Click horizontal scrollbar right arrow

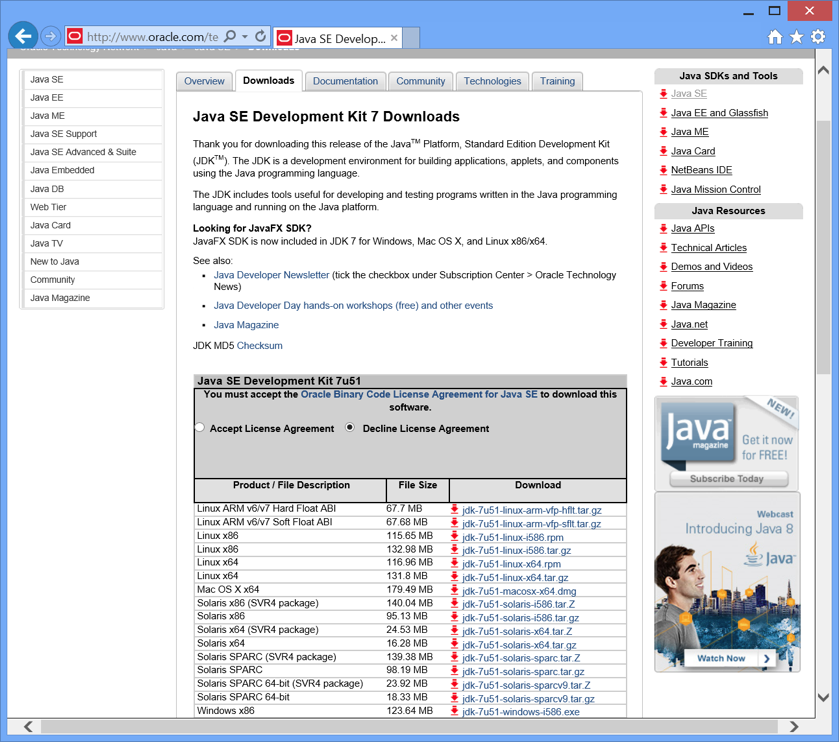[794, 726]
